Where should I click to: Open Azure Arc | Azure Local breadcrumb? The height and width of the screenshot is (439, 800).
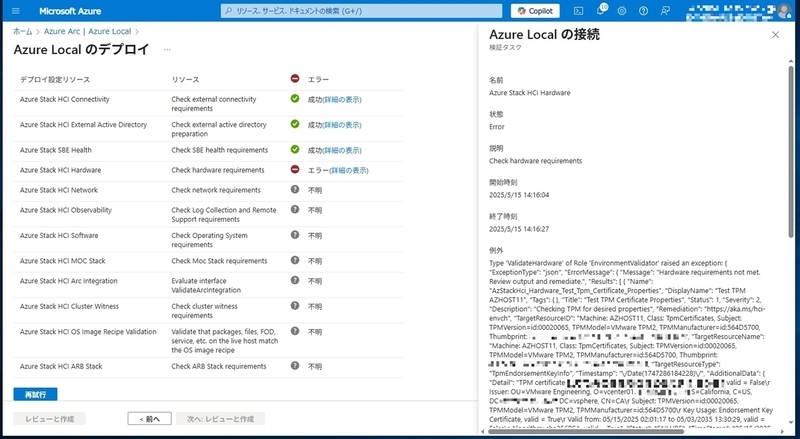click(x=87, y=31)
